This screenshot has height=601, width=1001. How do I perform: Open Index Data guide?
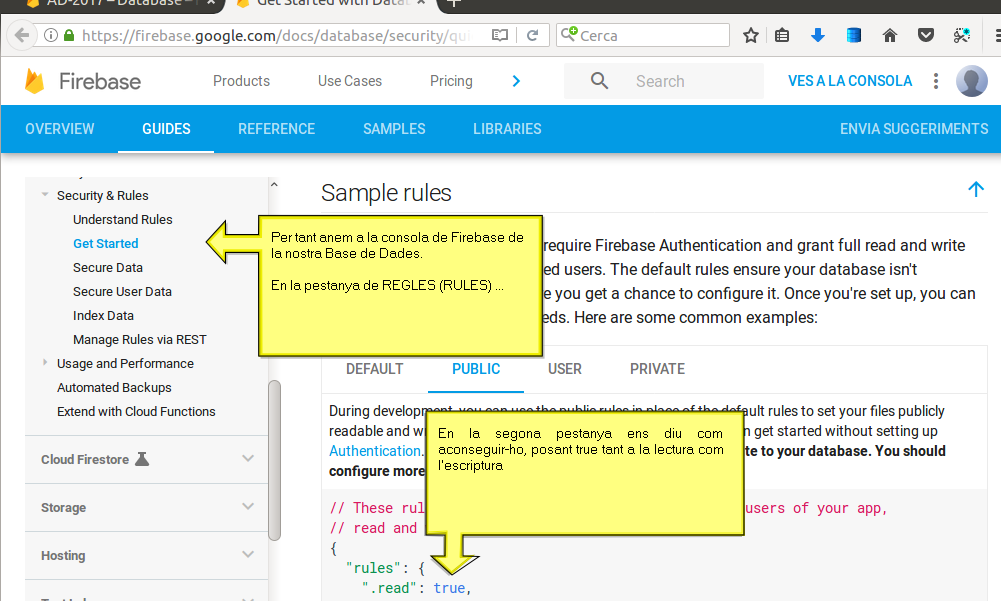pos(103,316)
